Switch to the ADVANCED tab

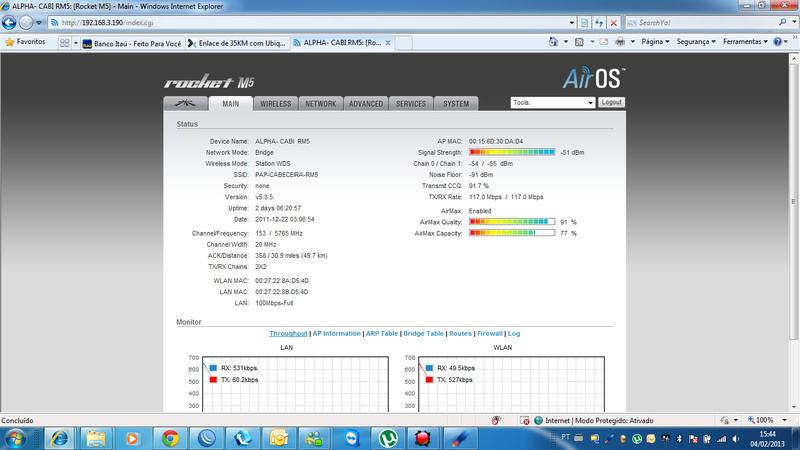[x=366, y=104]
